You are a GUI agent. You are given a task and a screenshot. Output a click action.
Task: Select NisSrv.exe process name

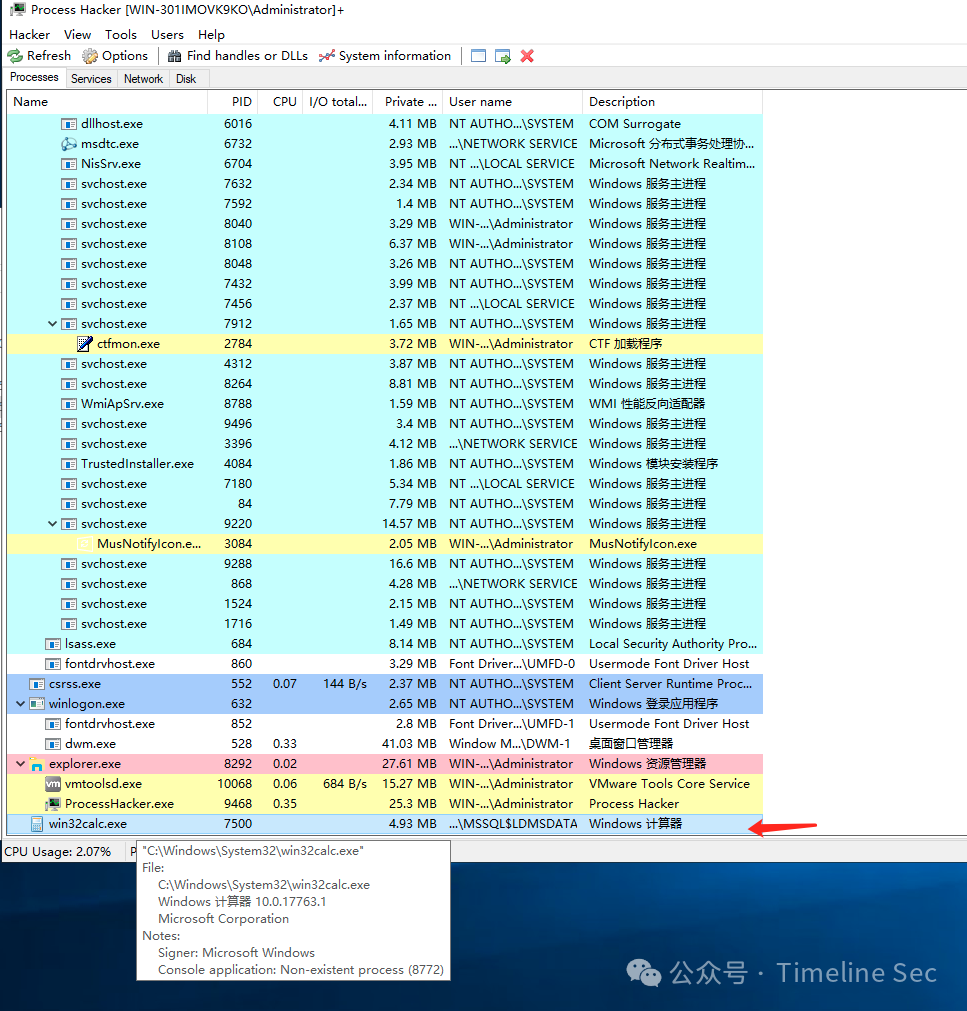point(111,164)
